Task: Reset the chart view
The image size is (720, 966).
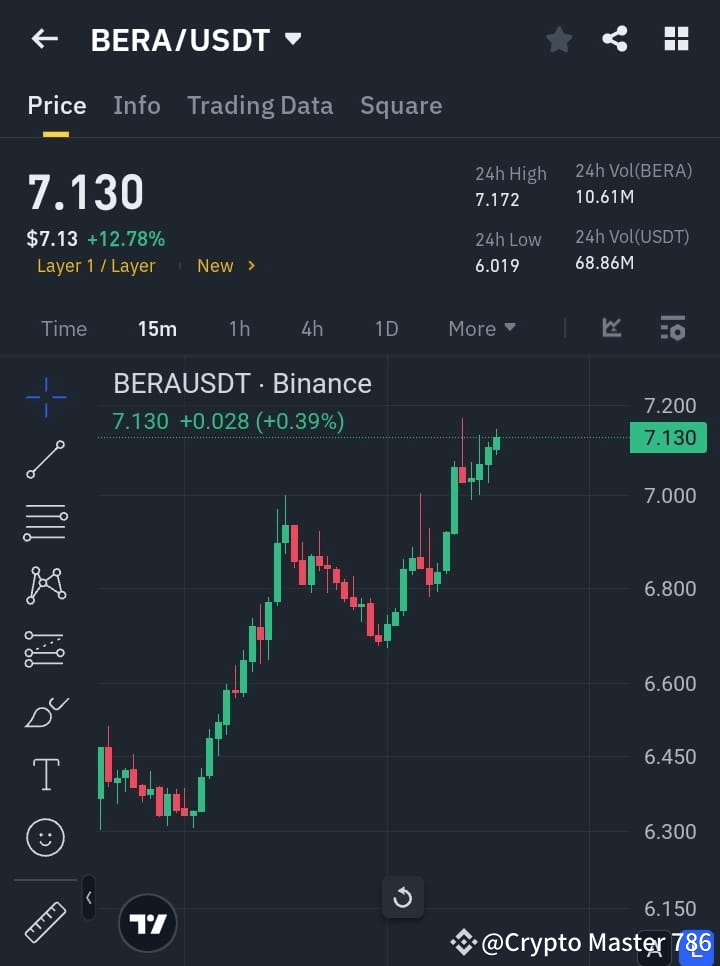Action: pos(403,898)
